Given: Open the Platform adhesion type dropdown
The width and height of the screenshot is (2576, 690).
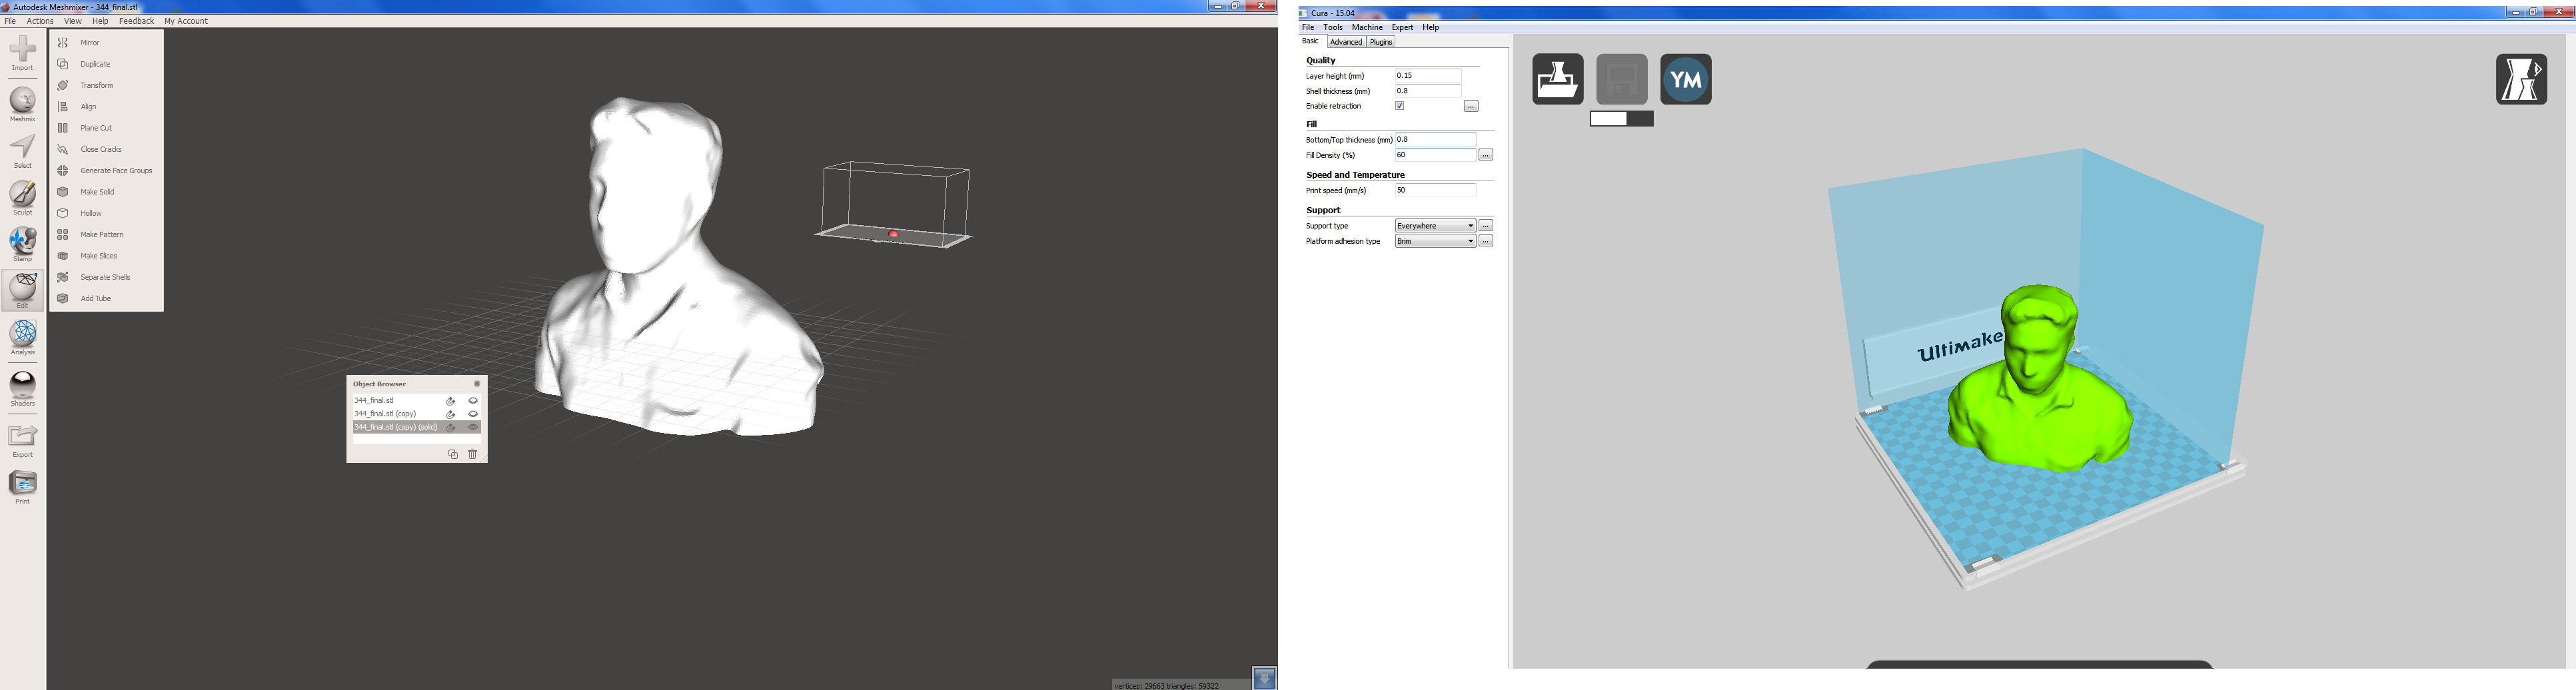Looking at the screenshot, I should tap(1435, 241).
